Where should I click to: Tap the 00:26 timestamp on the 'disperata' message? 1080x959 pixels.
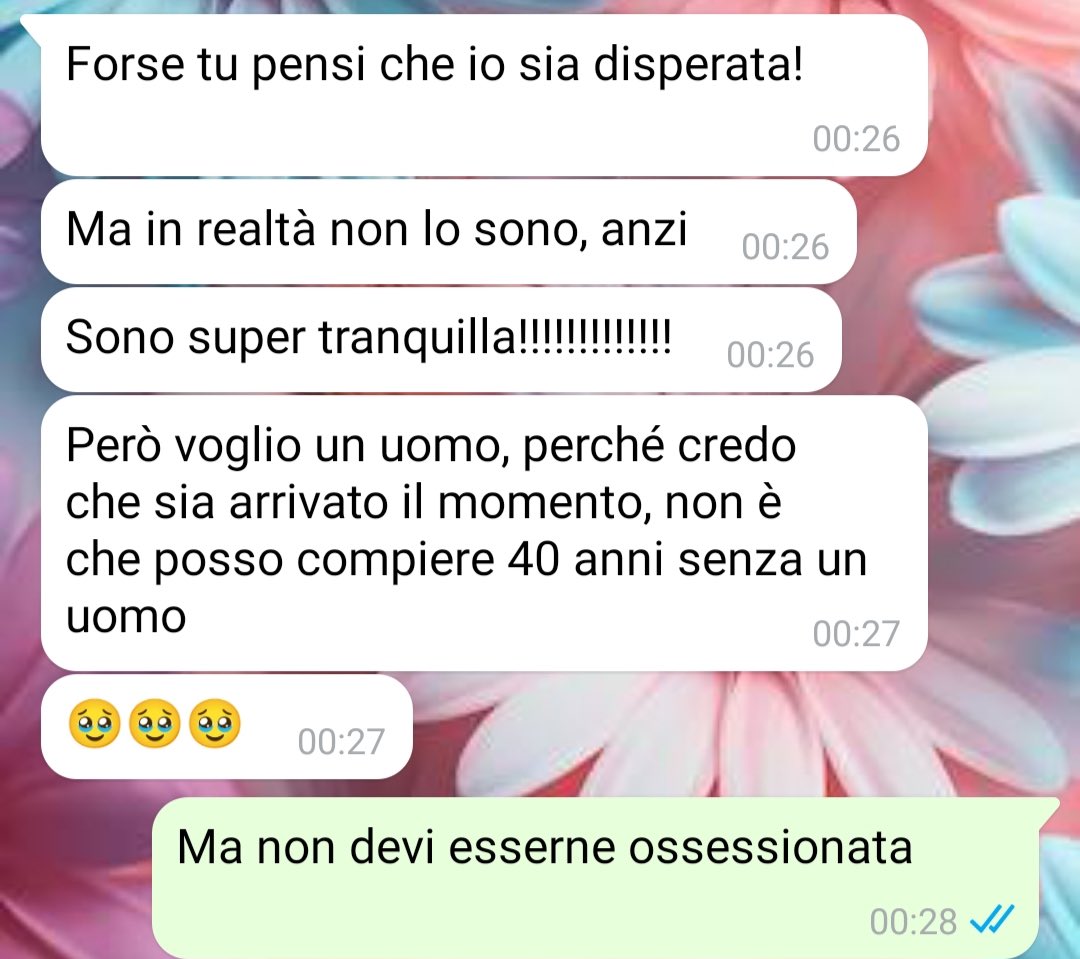click(856, 138)
